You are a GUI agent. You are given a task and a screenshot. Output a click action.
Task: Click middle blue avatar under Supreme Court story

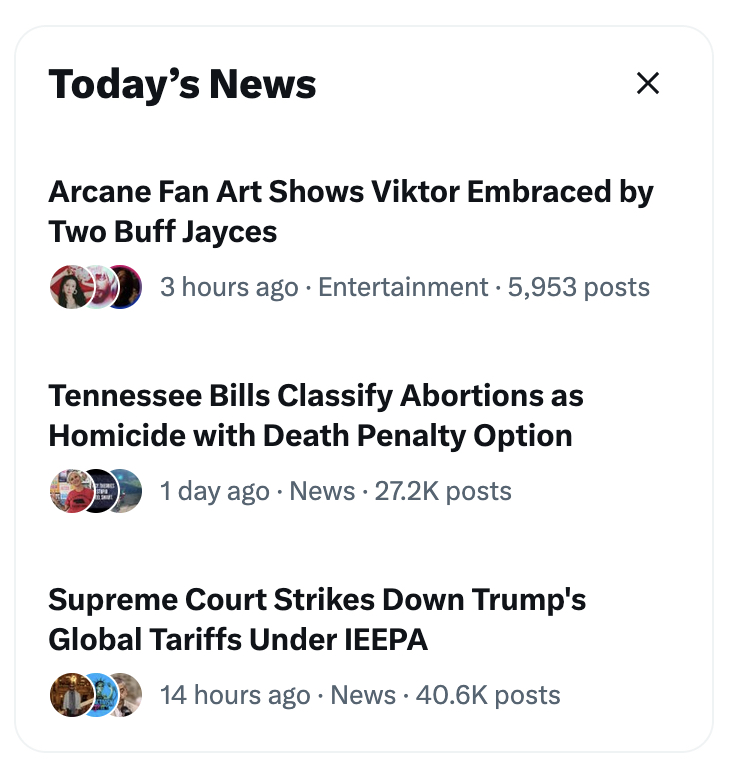tap(97, 696)
